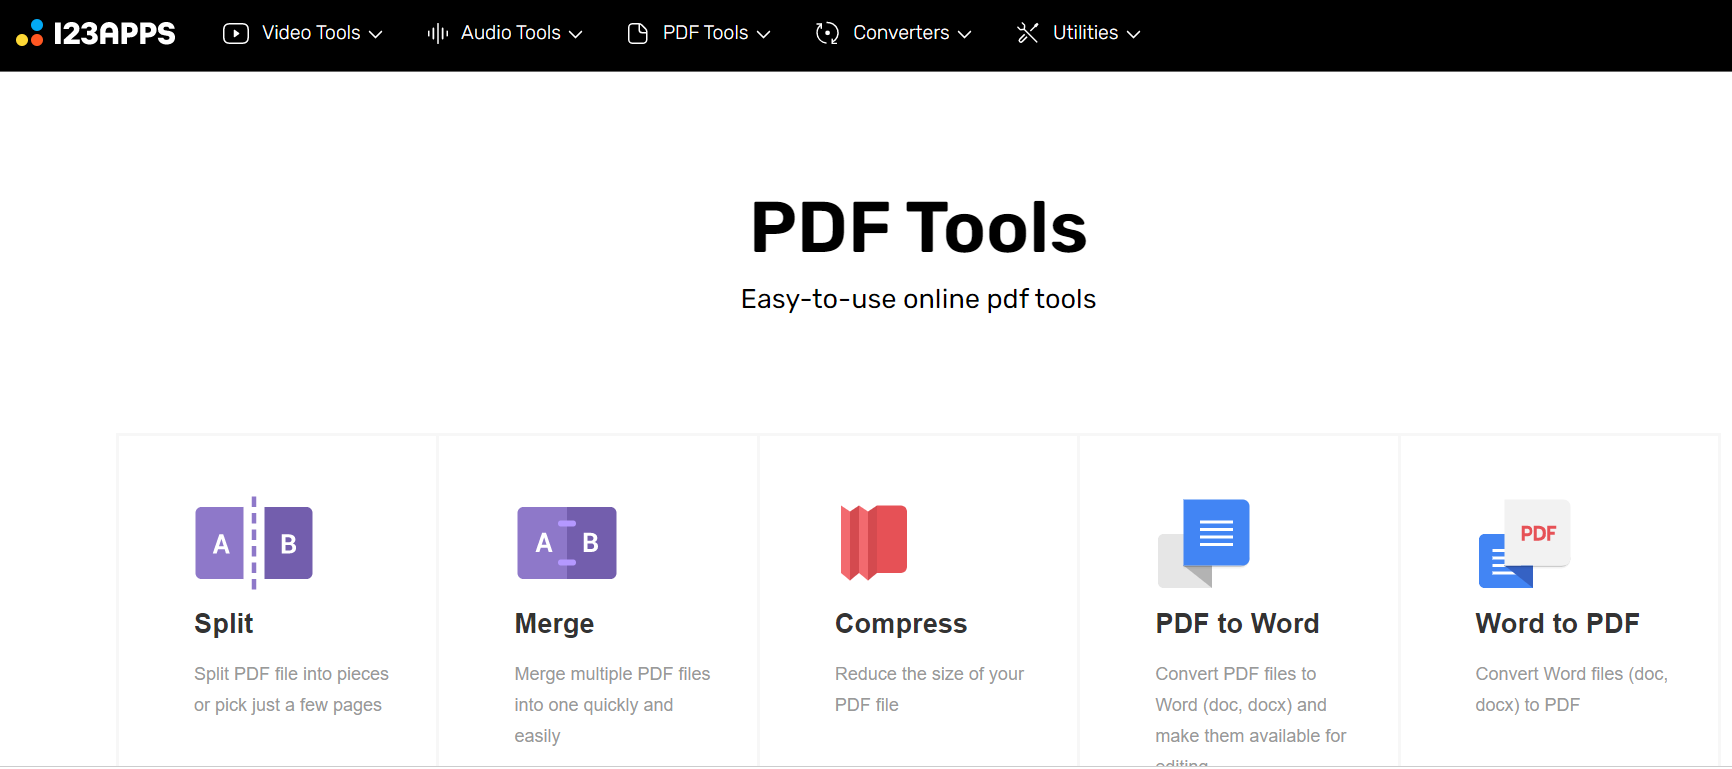Open the Merge tool heading link
This screenshot has height=769, width=1732.
coord(555,624)
